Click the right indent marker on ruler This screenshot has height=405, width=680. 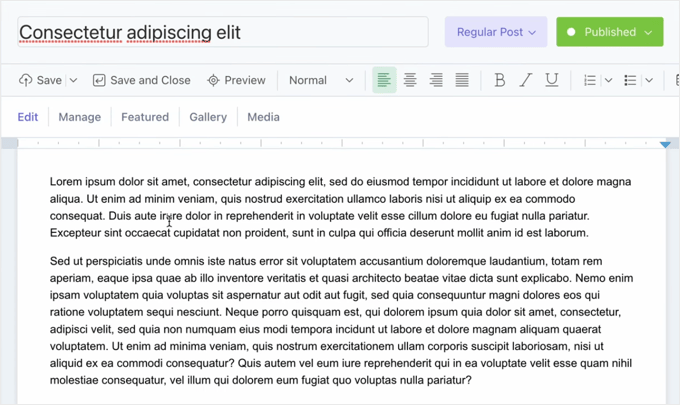tap(666, 145)
